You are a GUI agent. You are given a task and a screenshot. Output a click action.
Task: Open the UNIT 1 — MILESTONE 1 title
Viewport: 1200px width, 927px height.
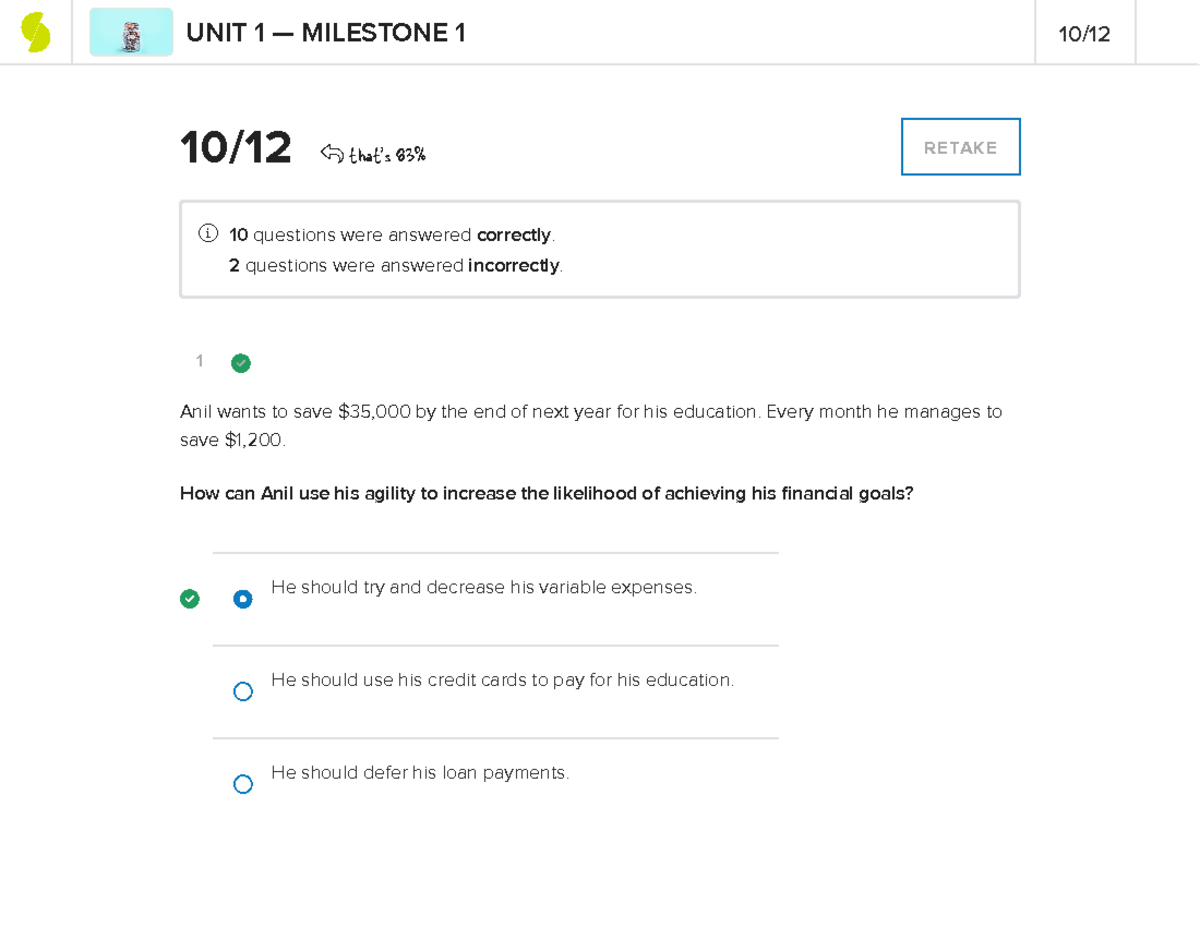click(326, 32)
